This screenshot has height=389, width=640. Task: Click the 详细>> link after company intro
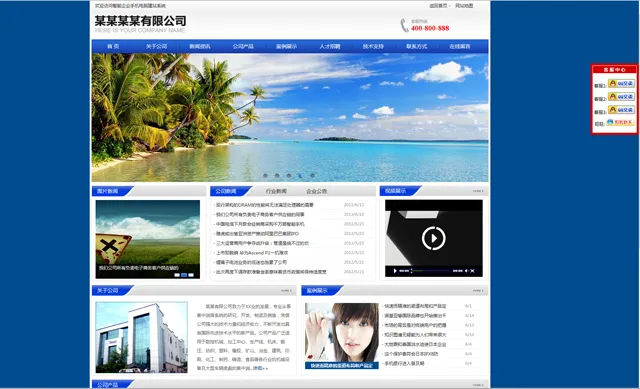coord(260,368)
